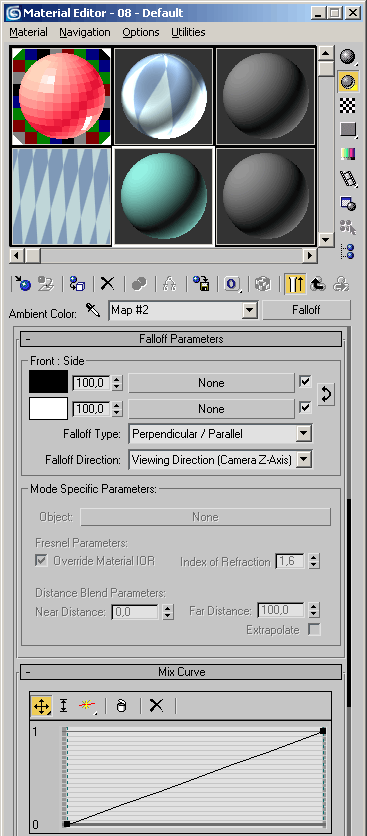Click the Swap Colors/Maps arrow button
367x836 pixels.
pos(326,395)
